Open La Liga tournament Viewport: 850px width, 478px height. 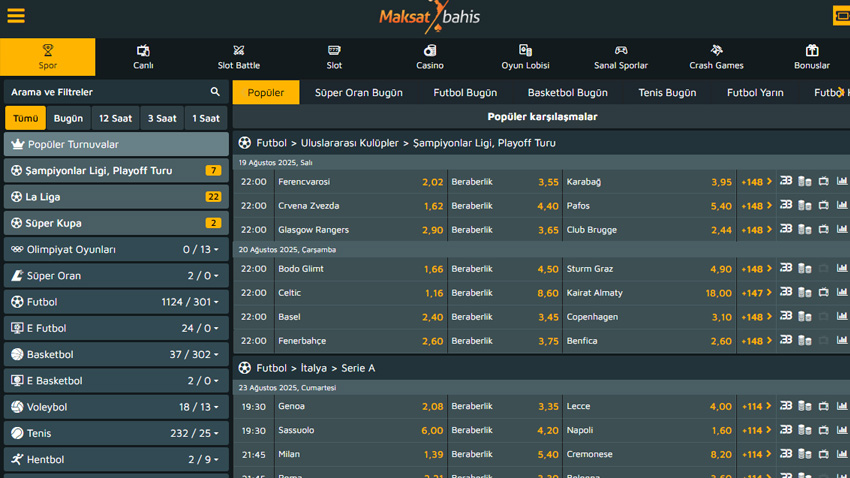coord(116,197)
